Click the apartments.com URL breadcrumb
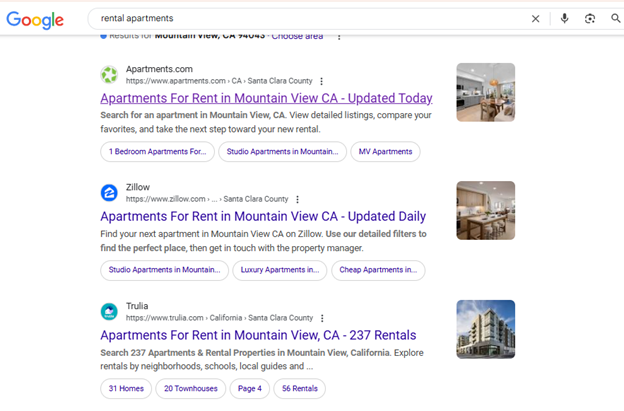 [219, 81]
